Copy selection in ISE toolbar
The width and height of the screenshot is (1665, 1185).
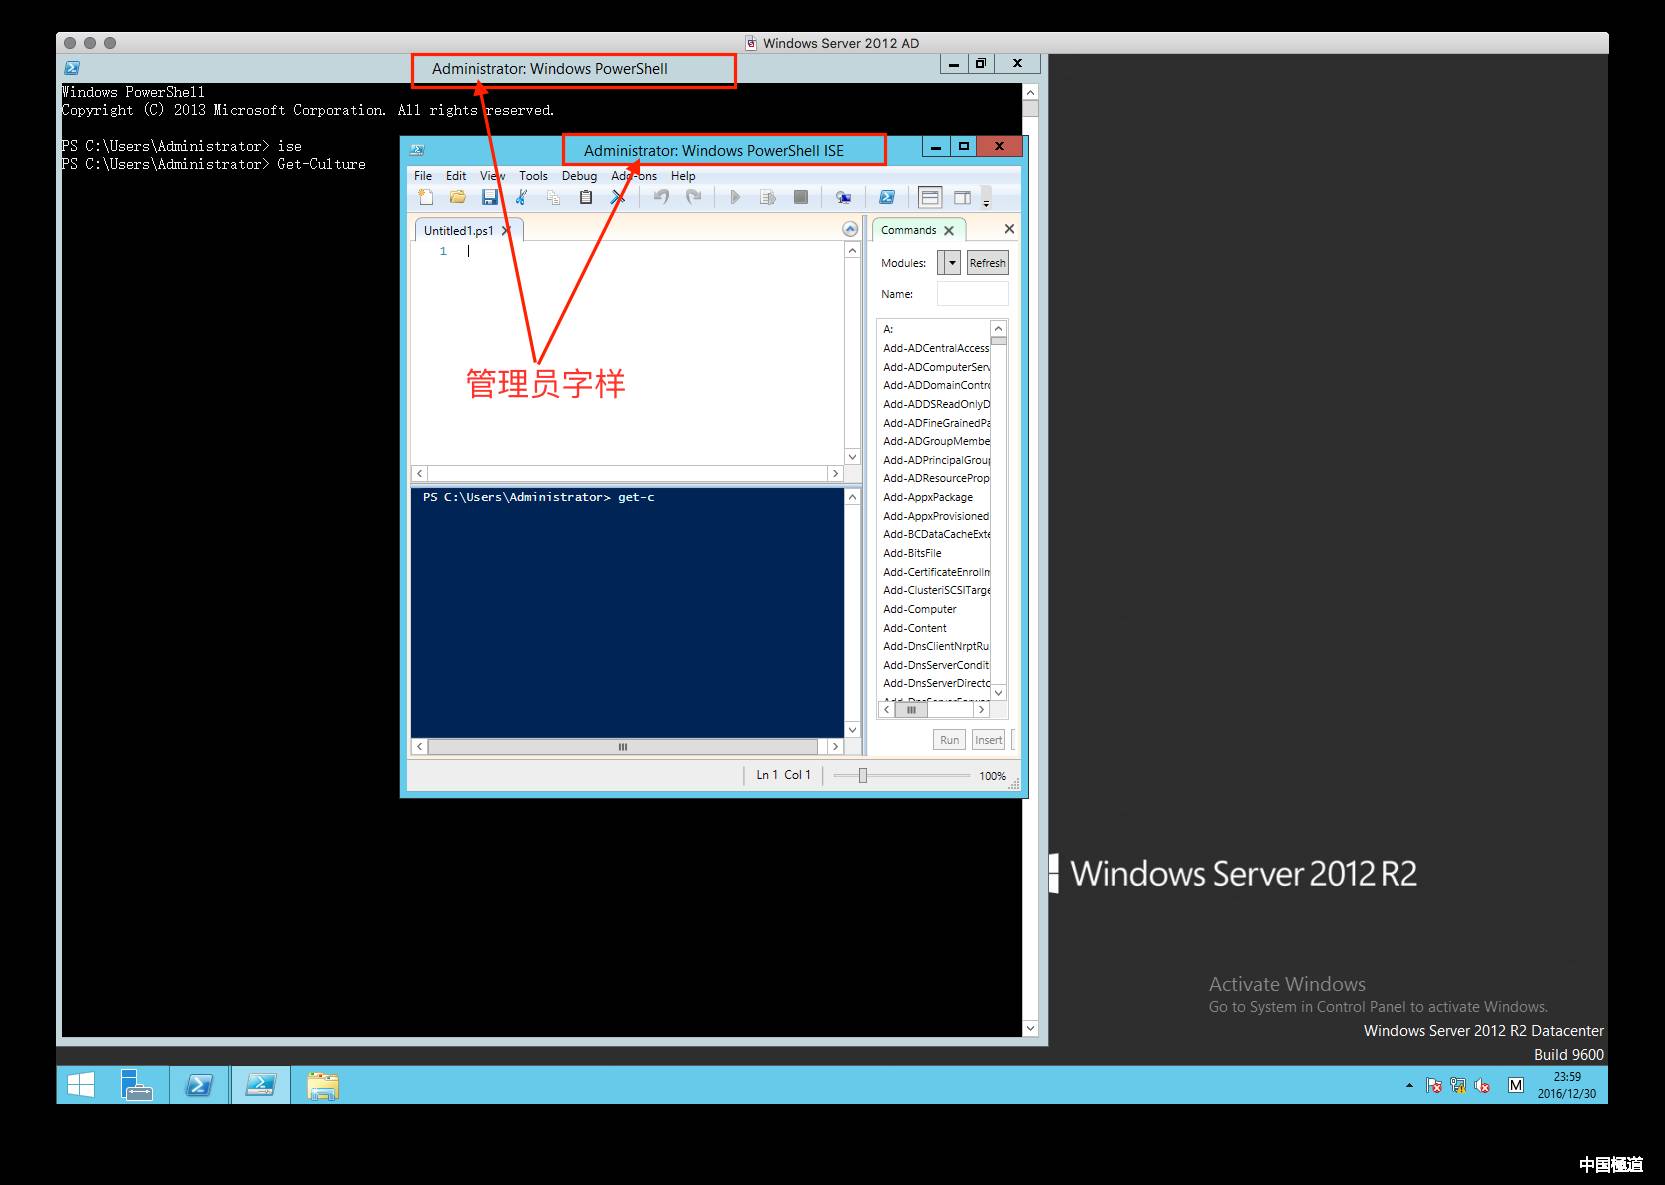pos(553,197)
